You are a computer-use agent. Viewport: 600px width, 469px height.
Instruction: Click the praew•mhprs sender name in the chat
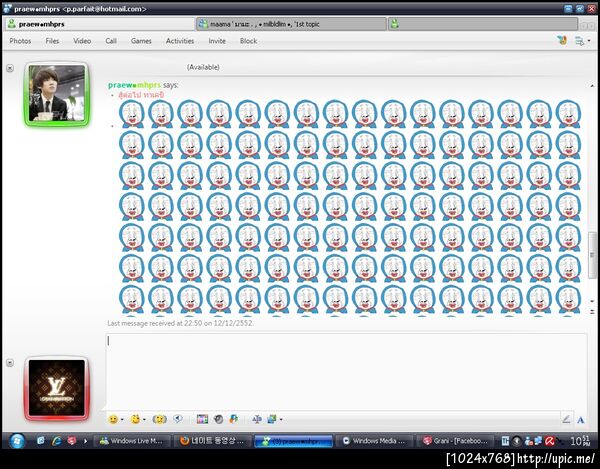coord(134,85)
